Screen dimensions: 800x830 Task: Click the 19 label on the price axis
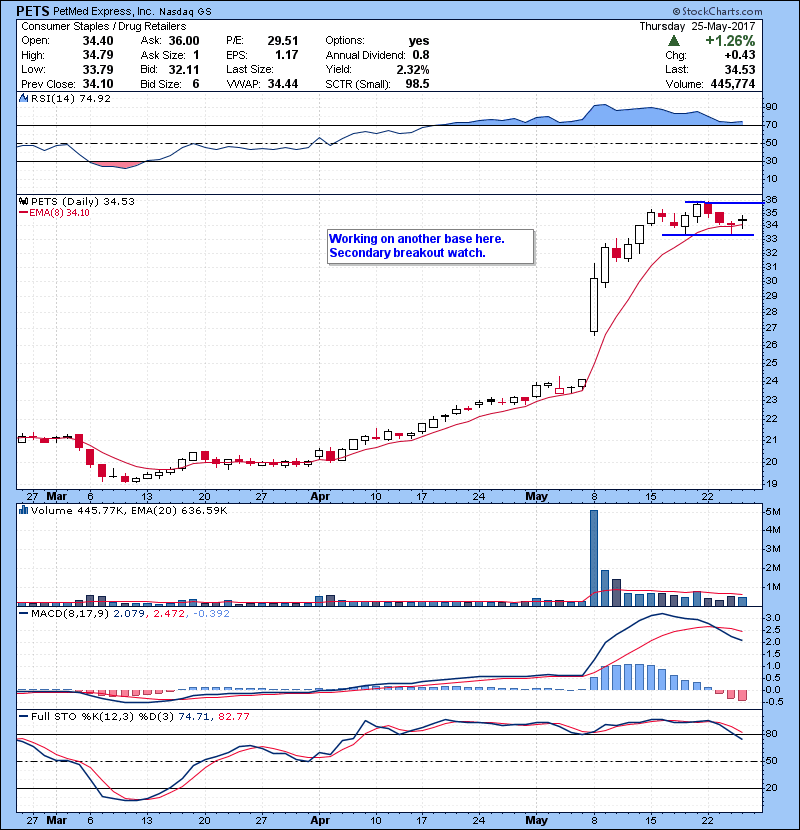771,483
